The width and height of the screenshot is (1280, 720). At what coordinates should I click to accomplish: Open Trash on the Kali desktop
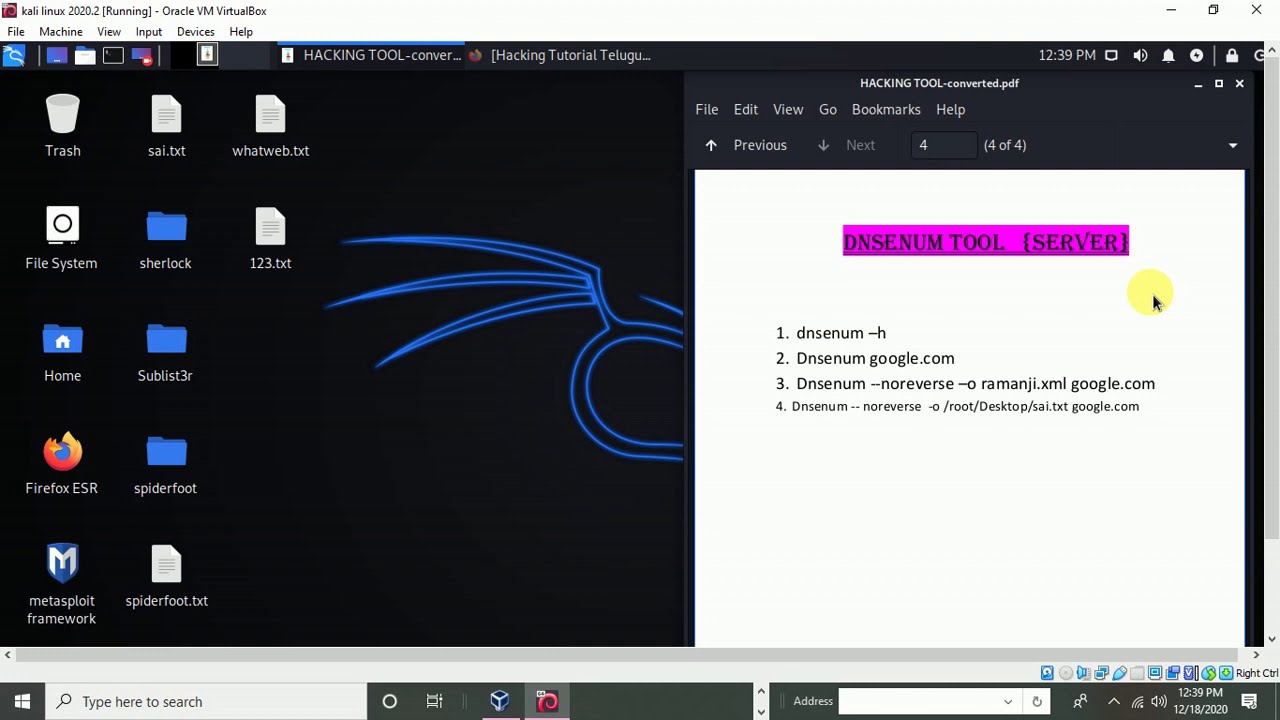(x=62, y=126)
